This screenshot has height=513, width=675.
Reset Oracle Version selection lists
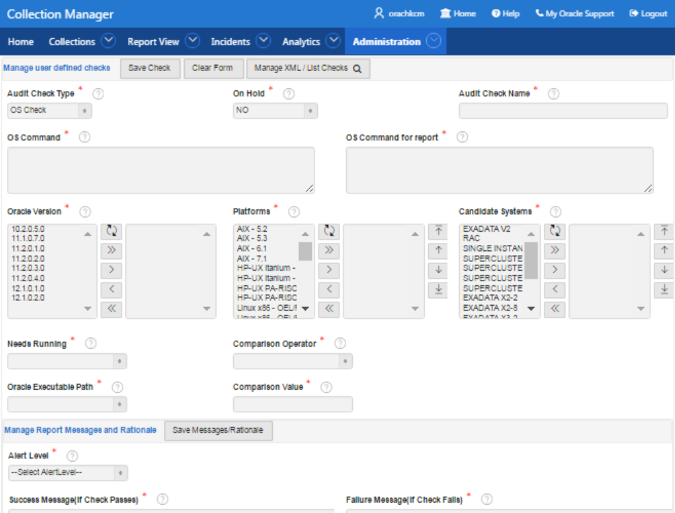(111, 231)
